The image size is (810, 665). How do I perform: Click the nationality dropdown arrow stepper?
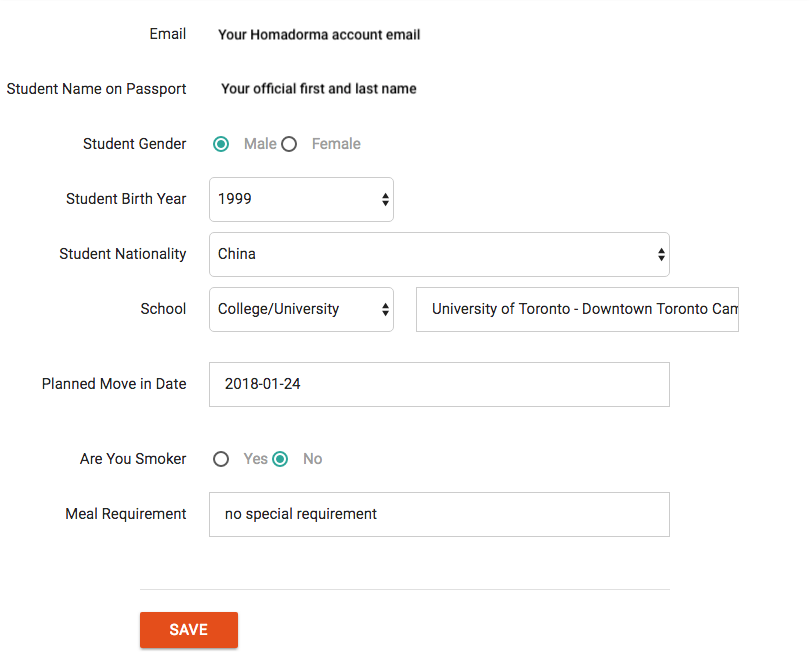661,255
